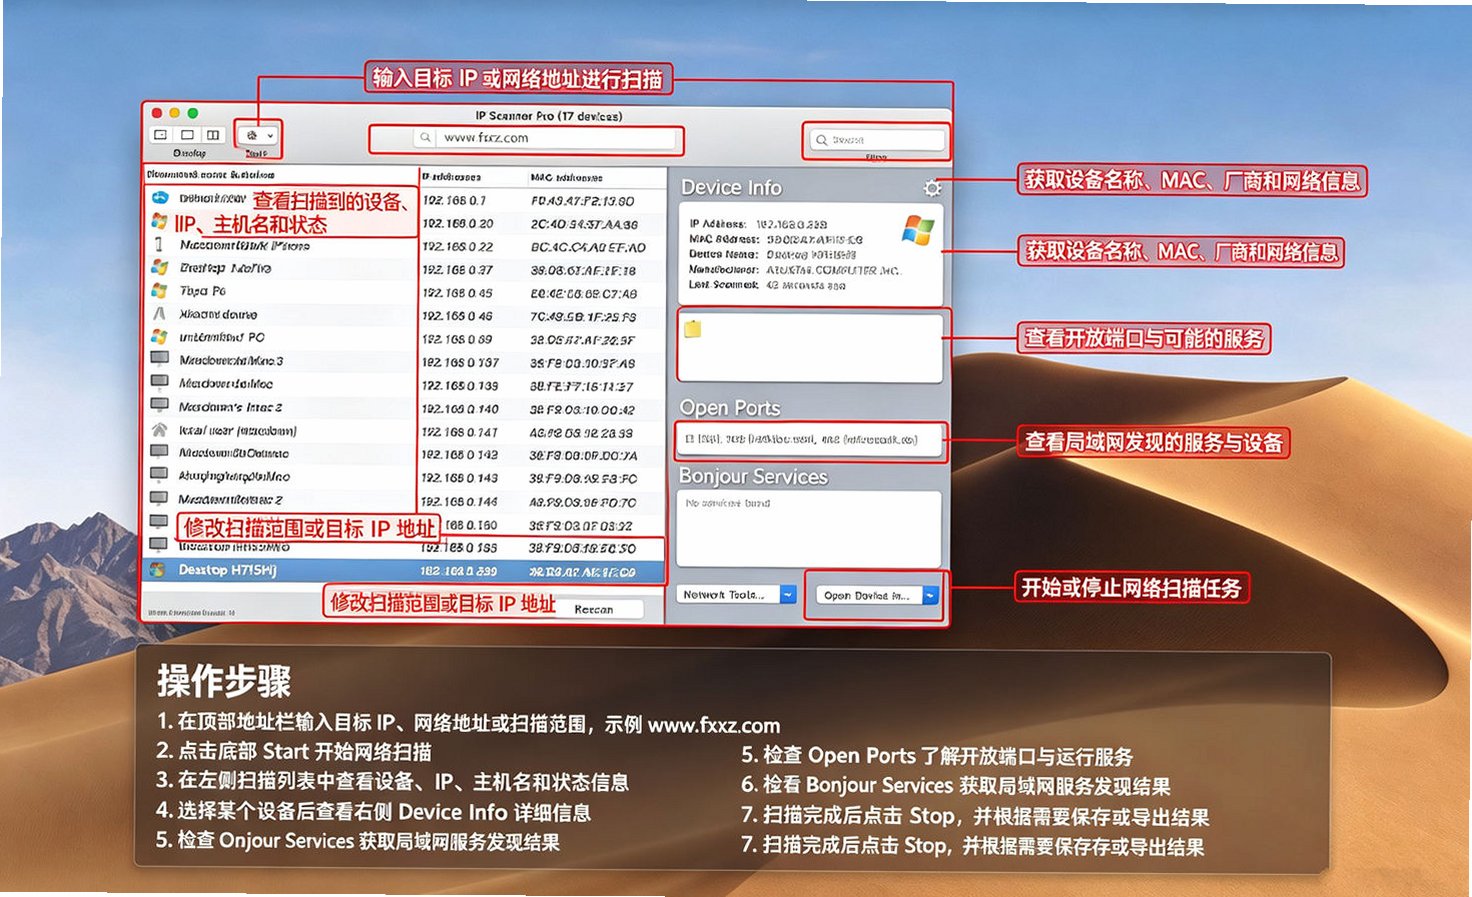This screenshot has height=897, width=1472.
Task: Click monitor icon of 192.168.0.165 row
Action: pos(159,545)
